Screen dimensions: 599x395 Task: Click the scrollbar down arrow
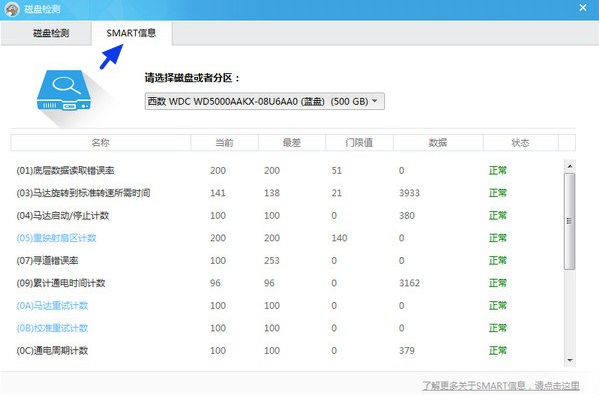[570, 360]
